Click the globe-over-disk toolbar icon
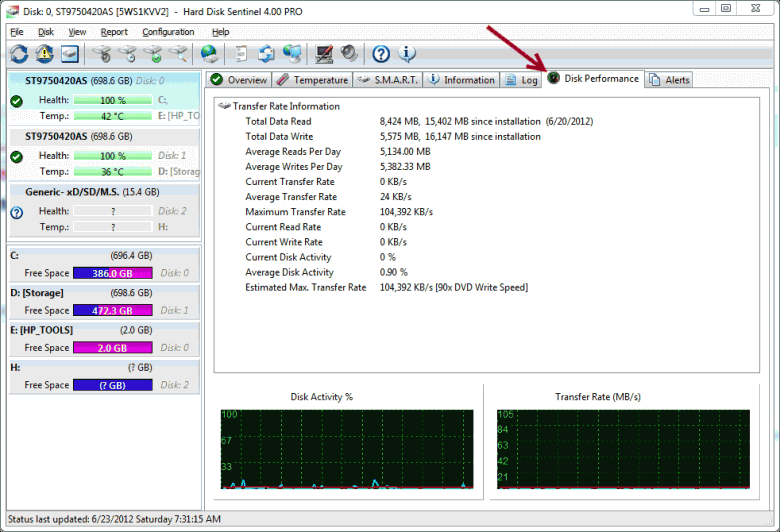The width and height of the screenshot is (780, 532). click(x=209, y=54)
